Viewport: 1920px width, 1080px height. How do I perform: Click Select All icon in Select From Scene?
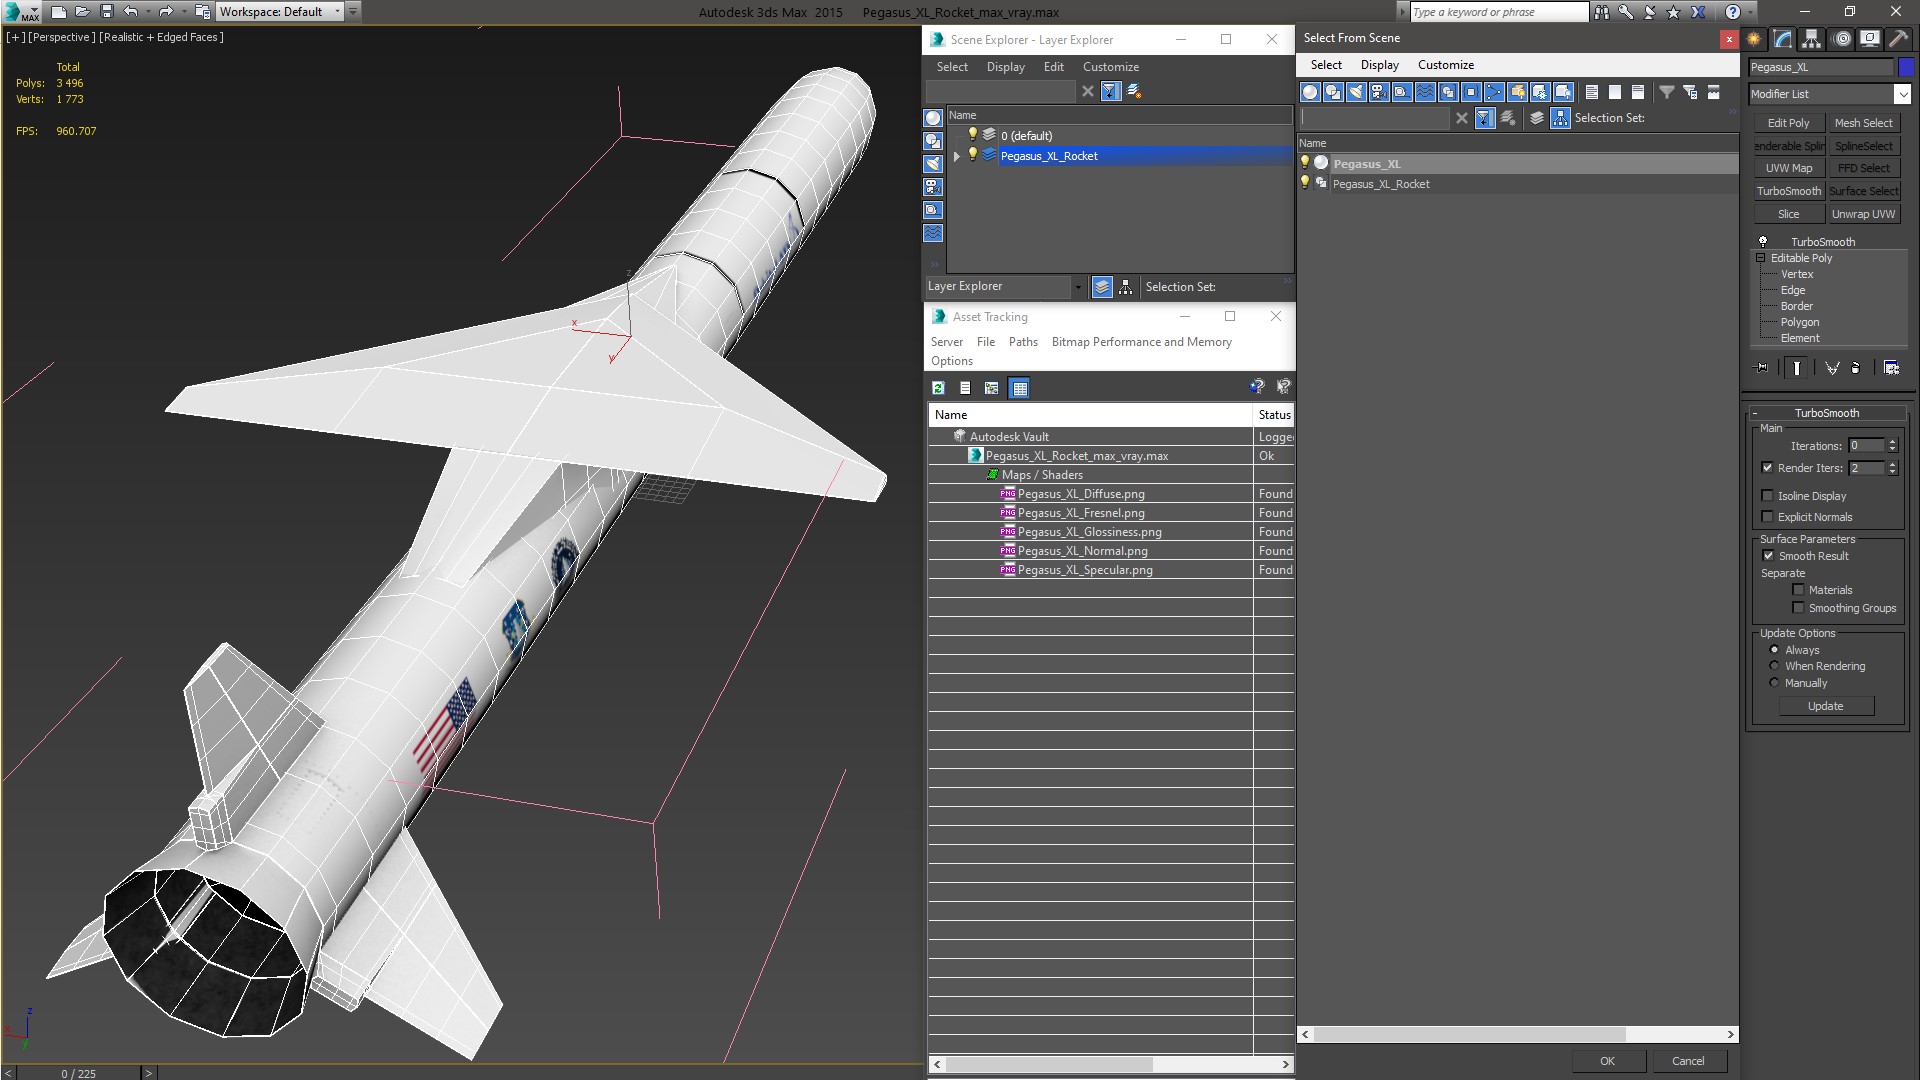[1592, 92]
